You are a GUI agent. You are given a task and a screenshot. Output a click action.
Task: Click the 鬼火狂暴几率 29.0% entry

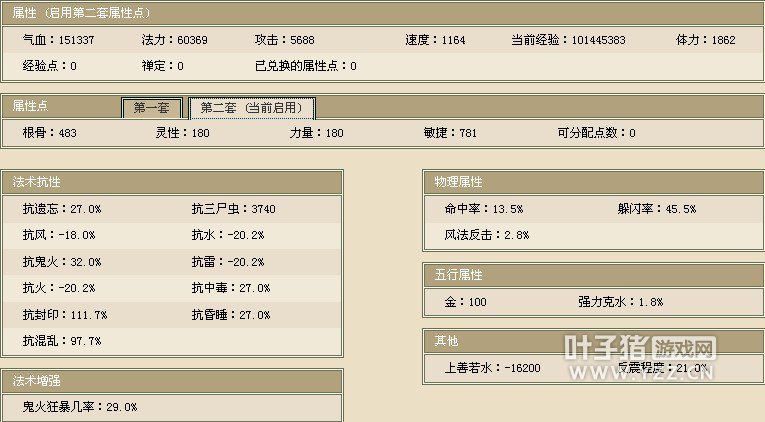point(80,407)
